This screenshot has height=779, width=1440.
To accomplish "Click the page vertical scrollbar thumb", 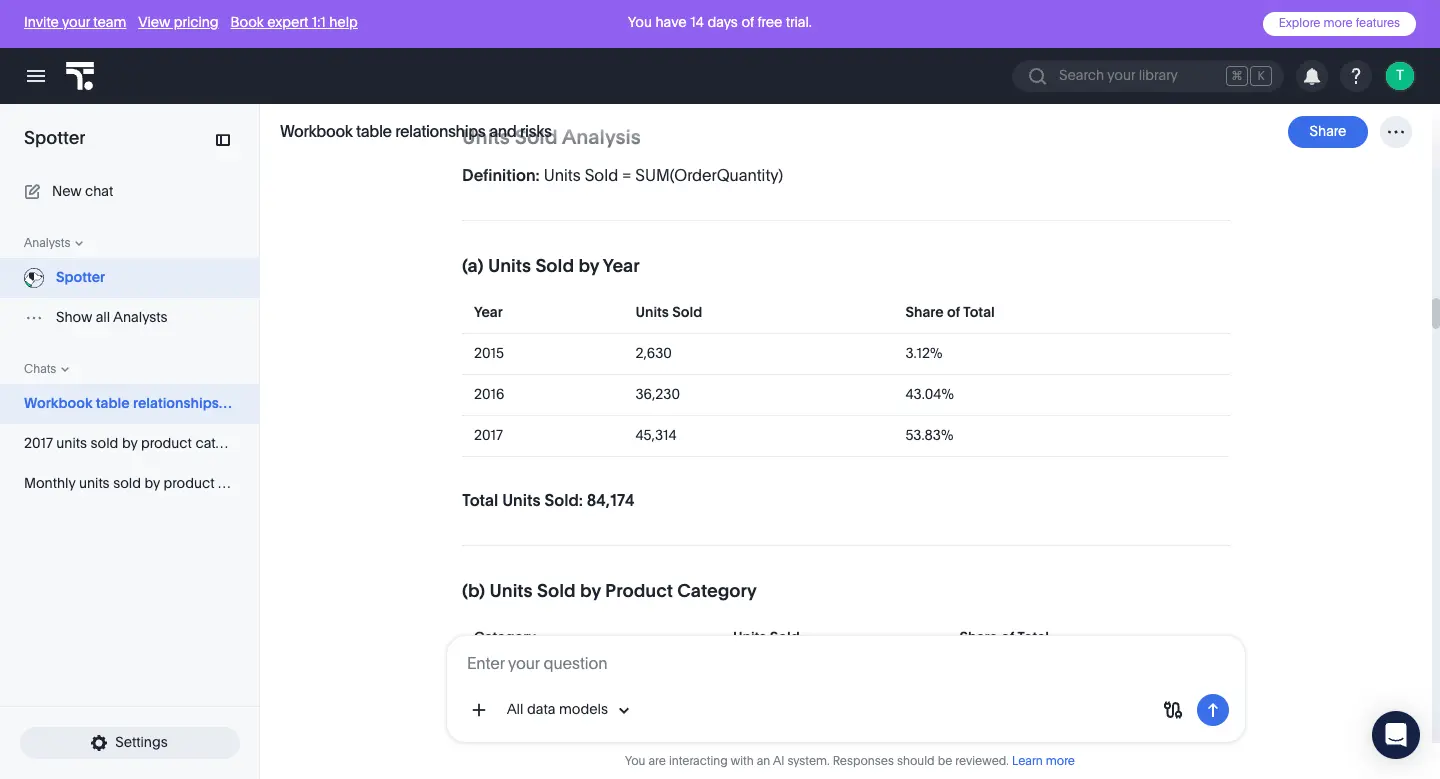I will (1436, 313).
